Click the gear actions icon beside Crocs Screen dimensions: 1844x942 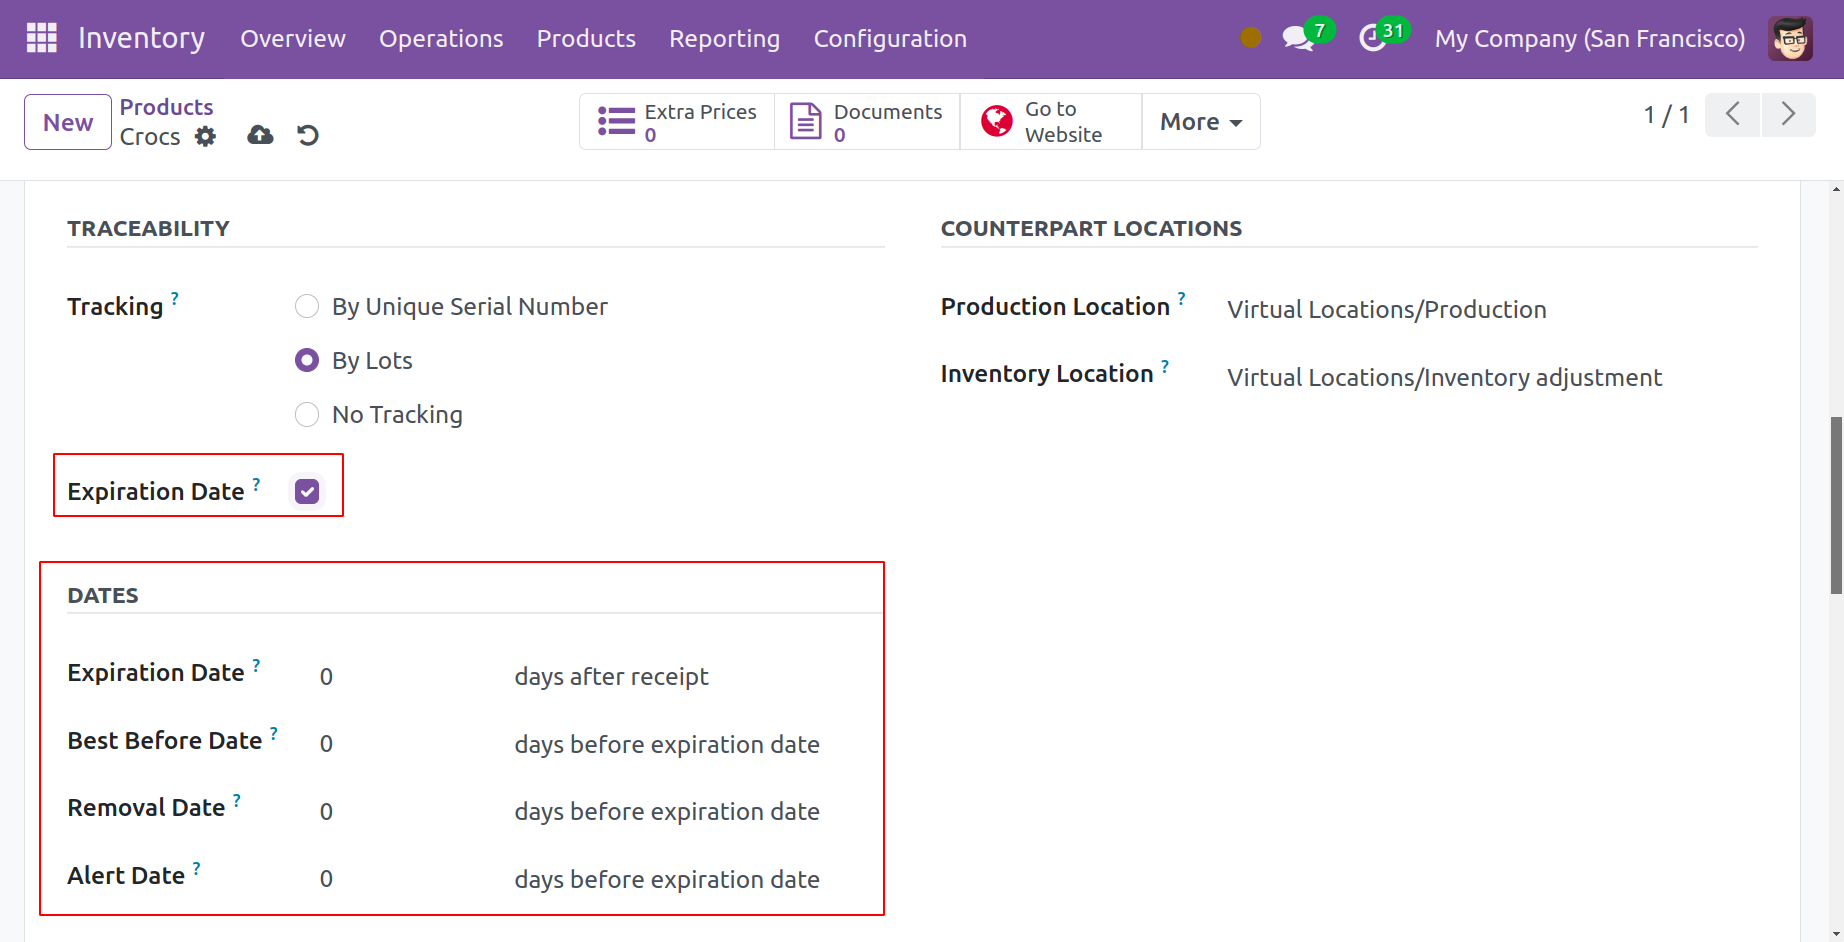[205, 136]
